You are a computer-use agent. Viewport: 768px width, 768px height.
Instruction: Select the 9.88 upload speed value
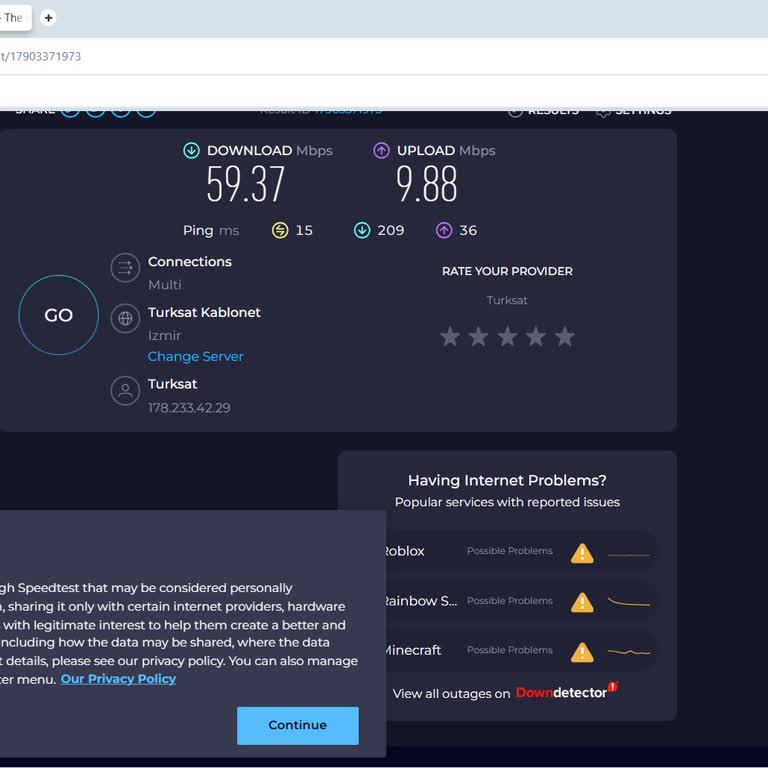coord(427,184)
